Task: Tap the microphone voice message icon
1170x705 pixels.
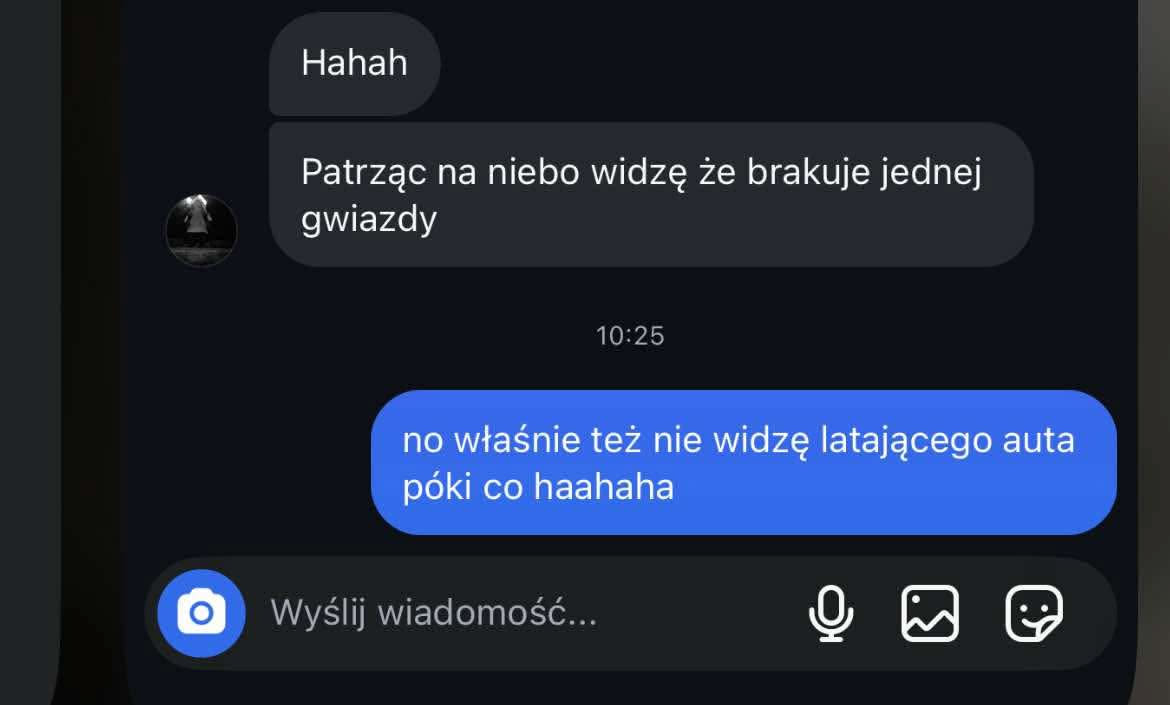Action: point(830,613)
